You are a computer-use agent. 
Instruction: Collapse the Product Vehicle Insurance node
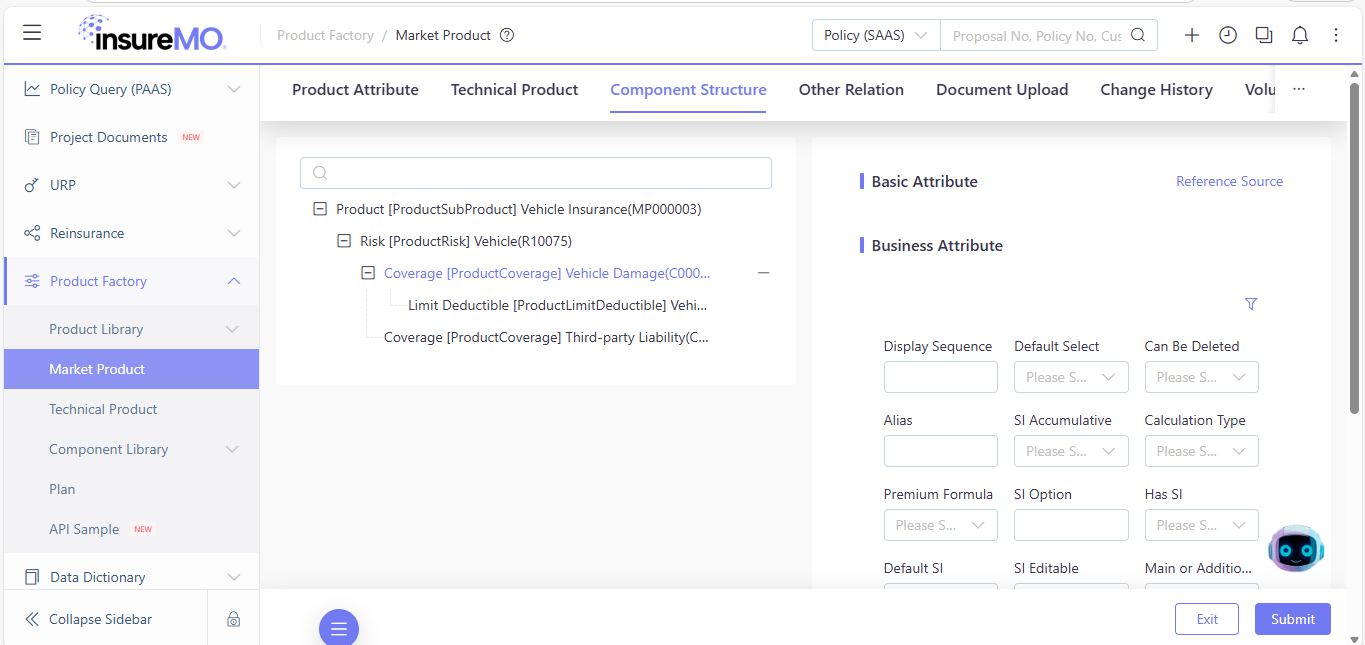click(x=320, y=209)
